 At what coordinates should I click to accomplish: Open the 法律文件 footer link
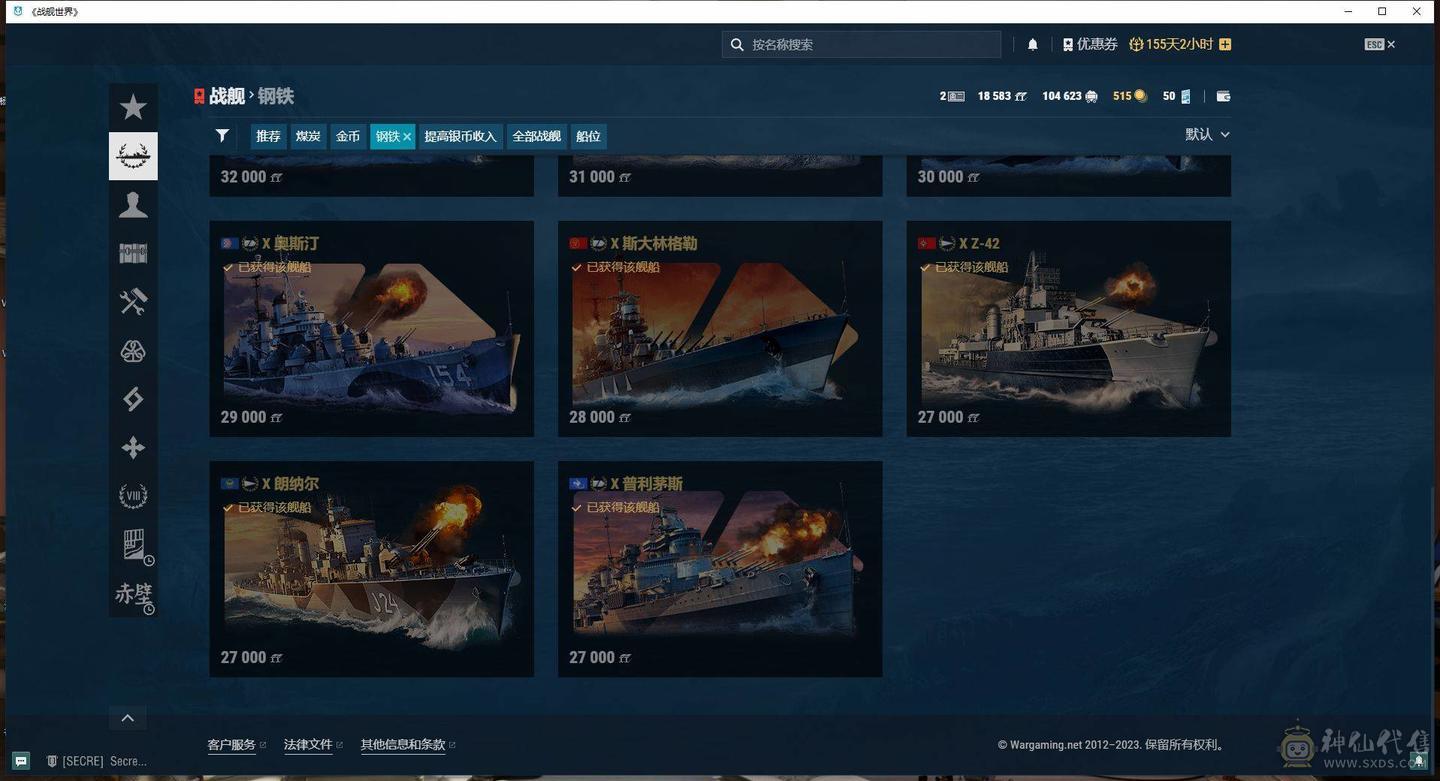tap(308, 745)
